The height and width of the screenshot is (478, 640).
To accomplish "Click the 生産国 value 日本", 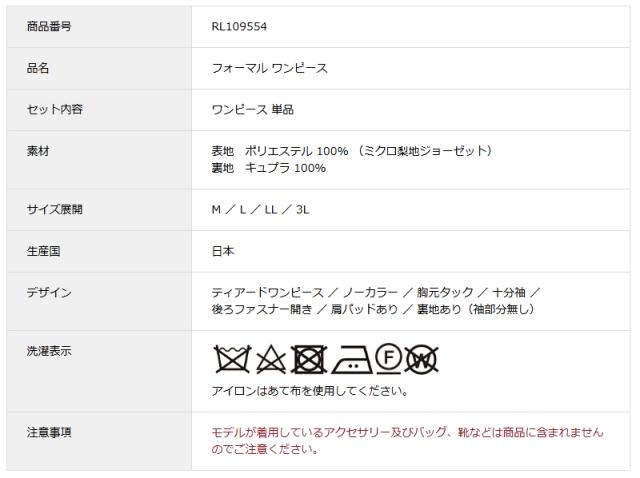I will (223, 251).
